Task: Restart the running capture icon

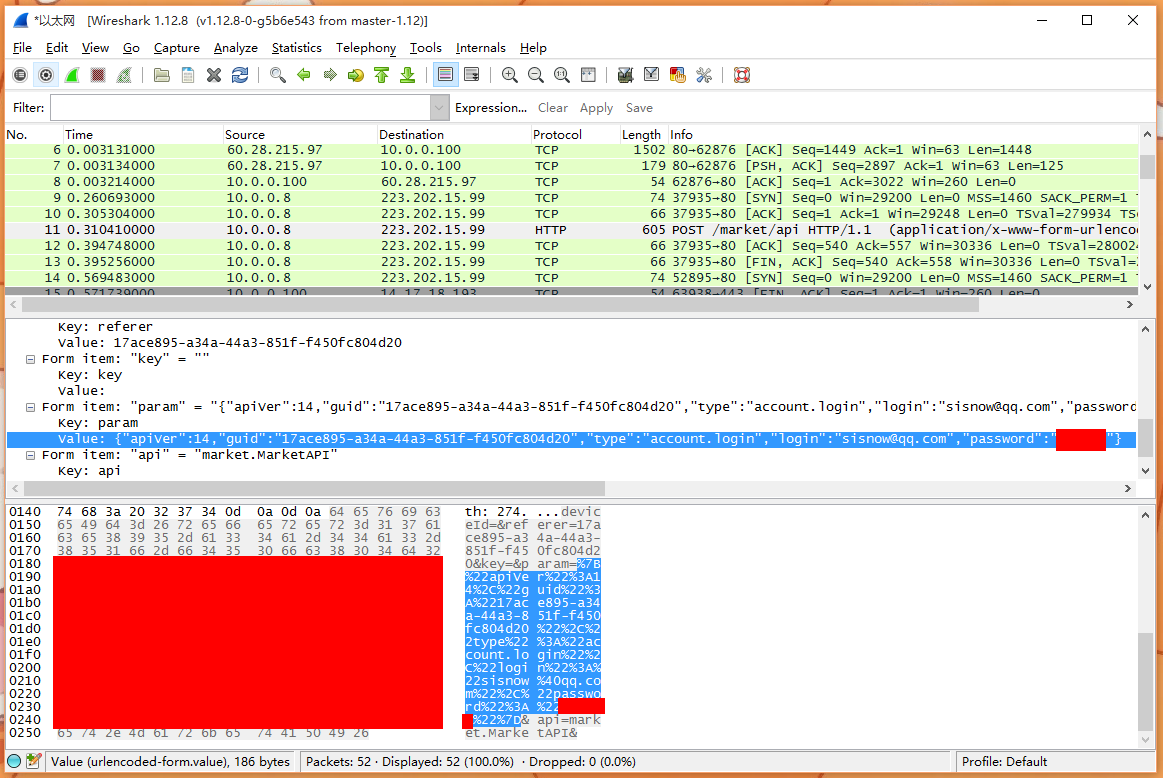Action: [124, 75]
